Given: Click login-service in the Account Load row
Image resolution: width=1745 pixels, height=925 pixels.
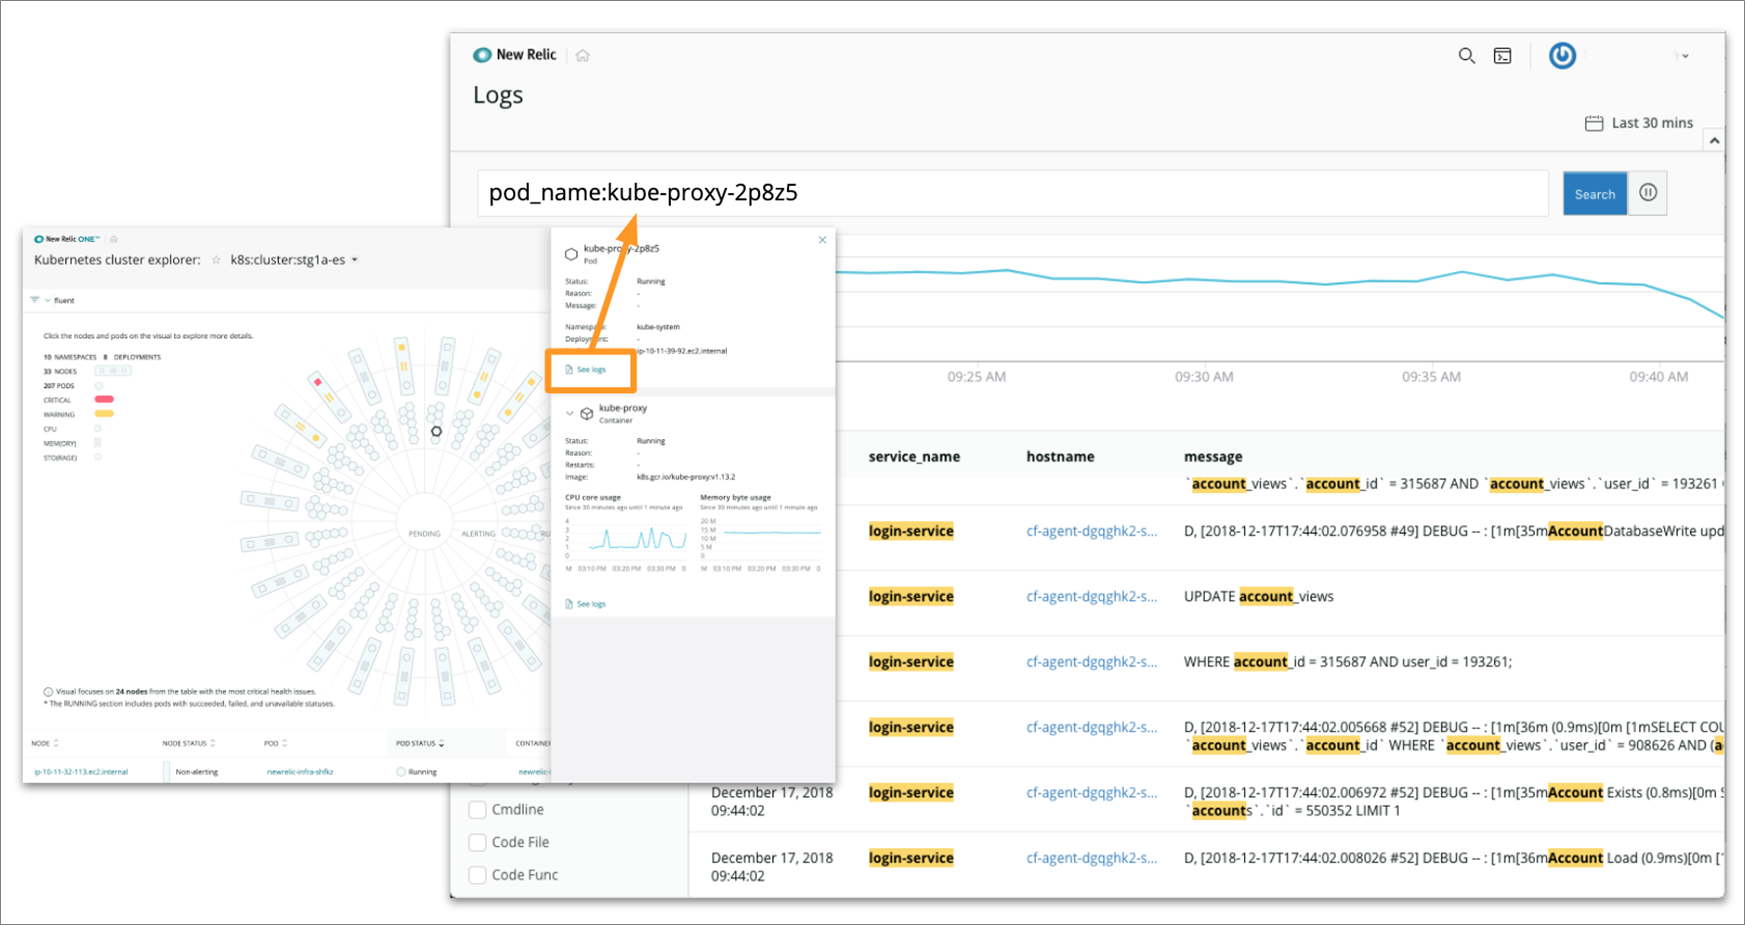Looking at the screenshot, I should (911, 858).
